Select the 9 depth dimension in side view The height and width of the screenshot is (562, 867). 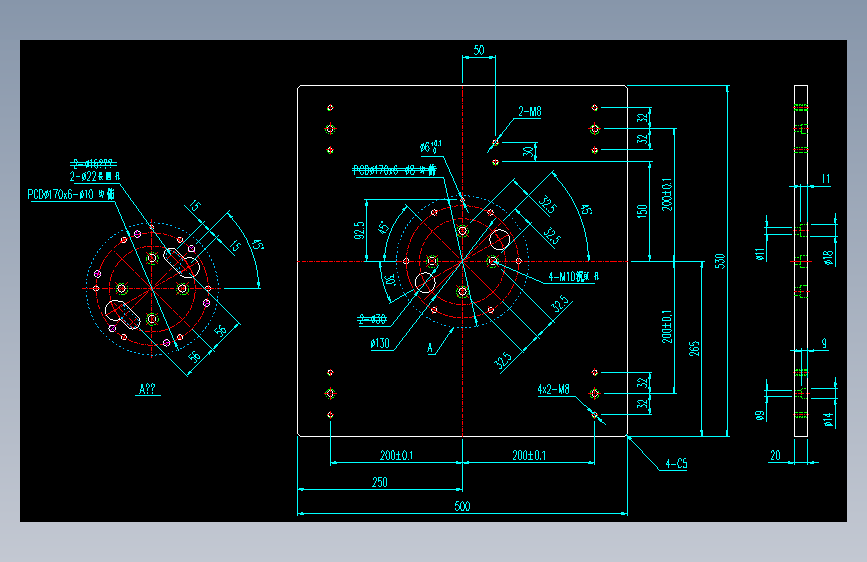(824, 344)
